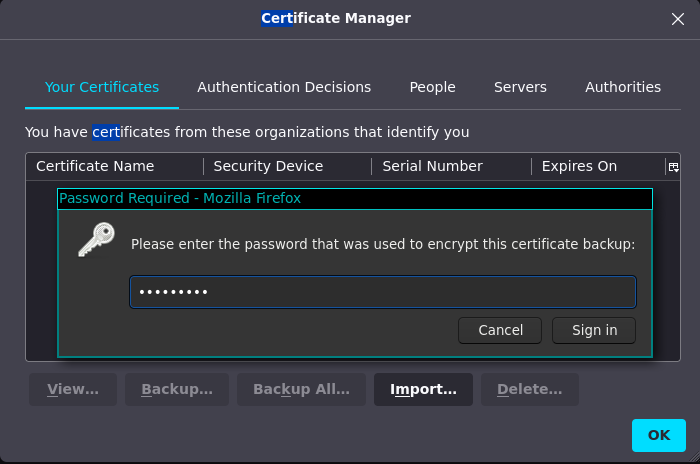Show the Authorities tab

(622, 87)
